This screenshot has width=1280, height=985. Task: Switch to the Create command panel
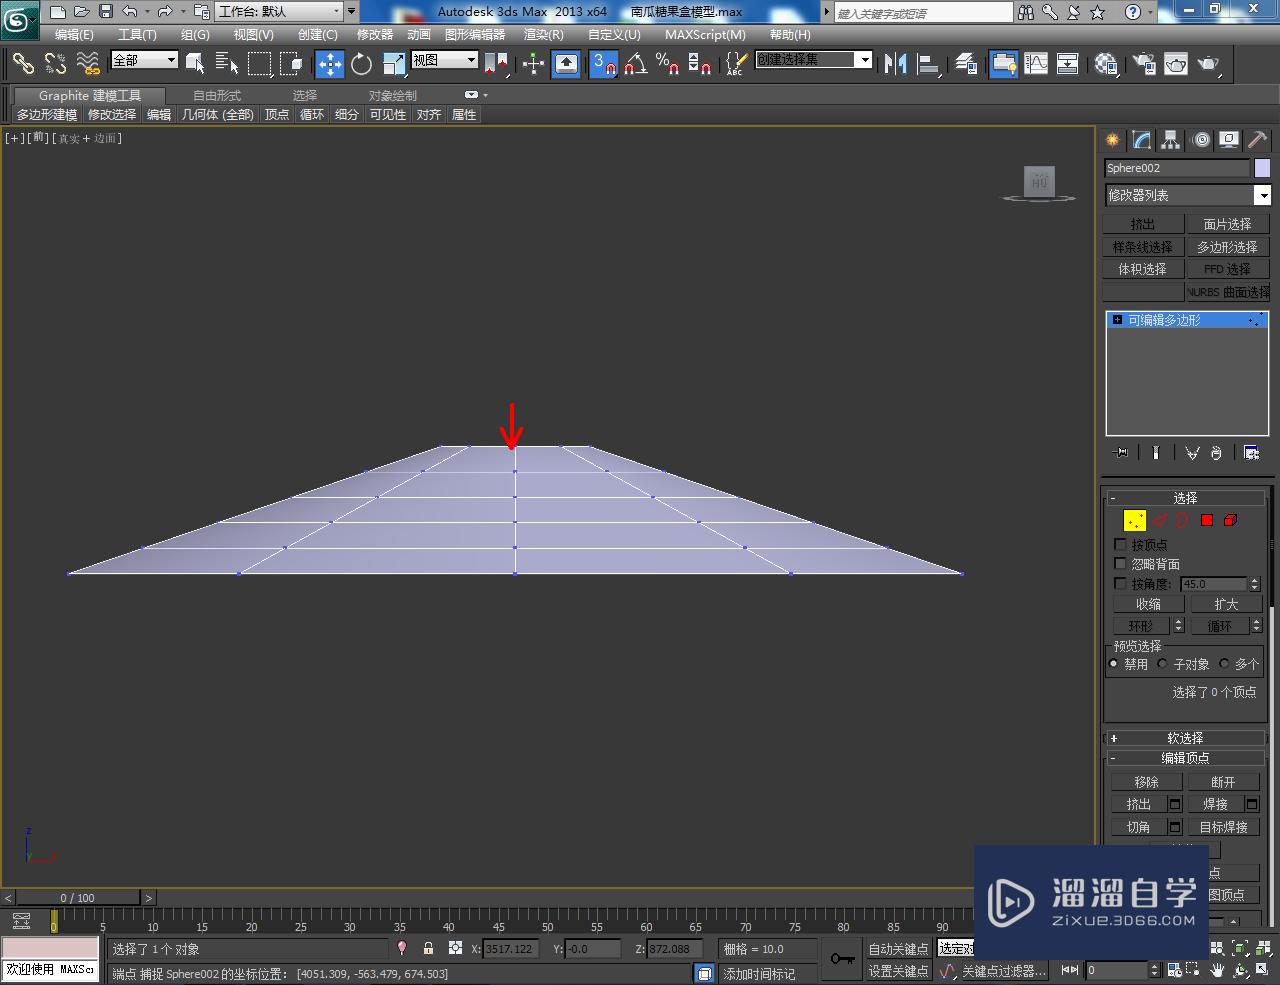[x=1113, y=140]
